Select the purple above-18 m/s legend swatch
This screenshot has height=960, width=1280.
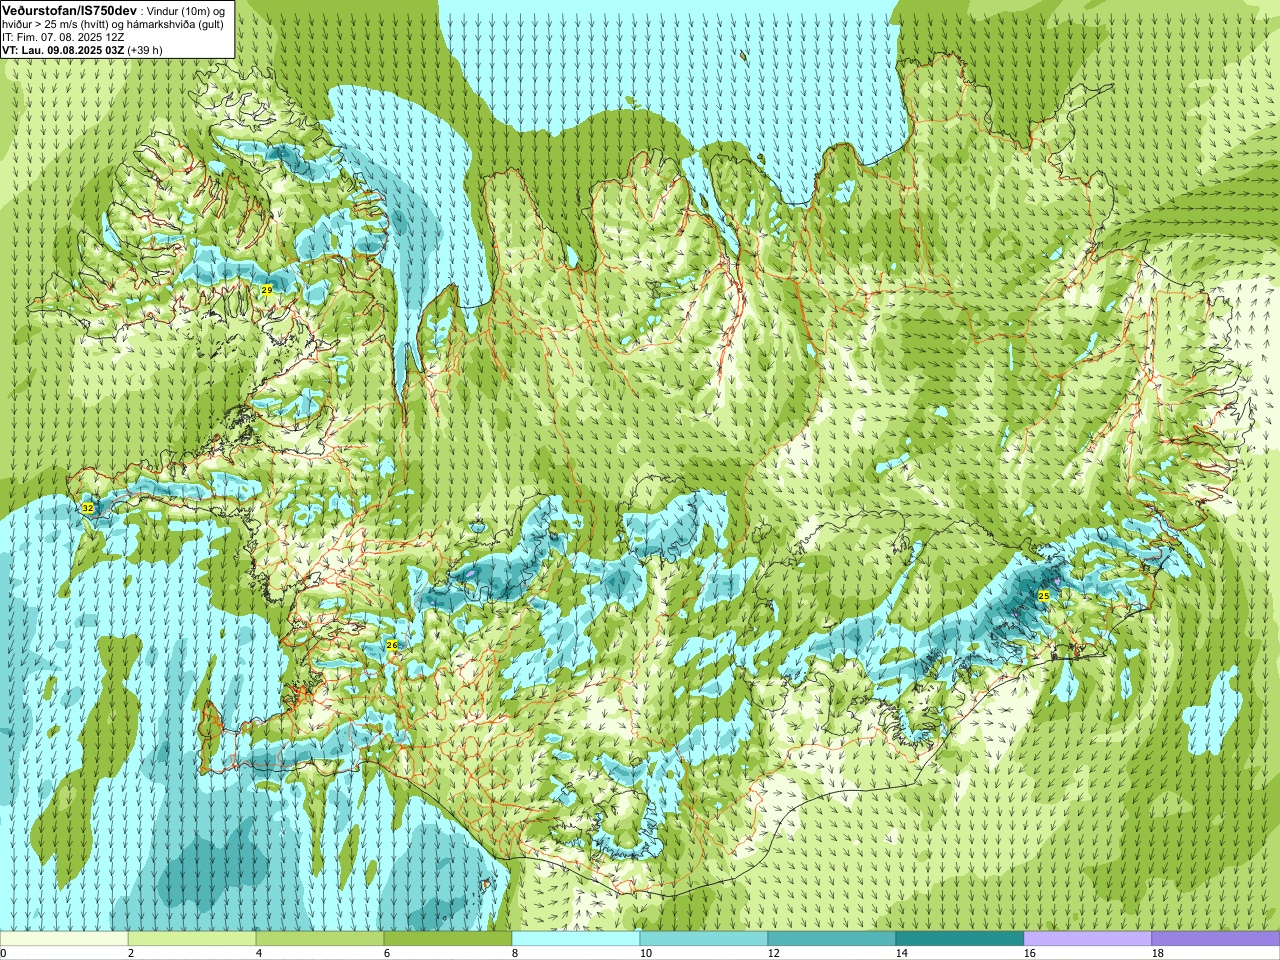coord(1216,939)
